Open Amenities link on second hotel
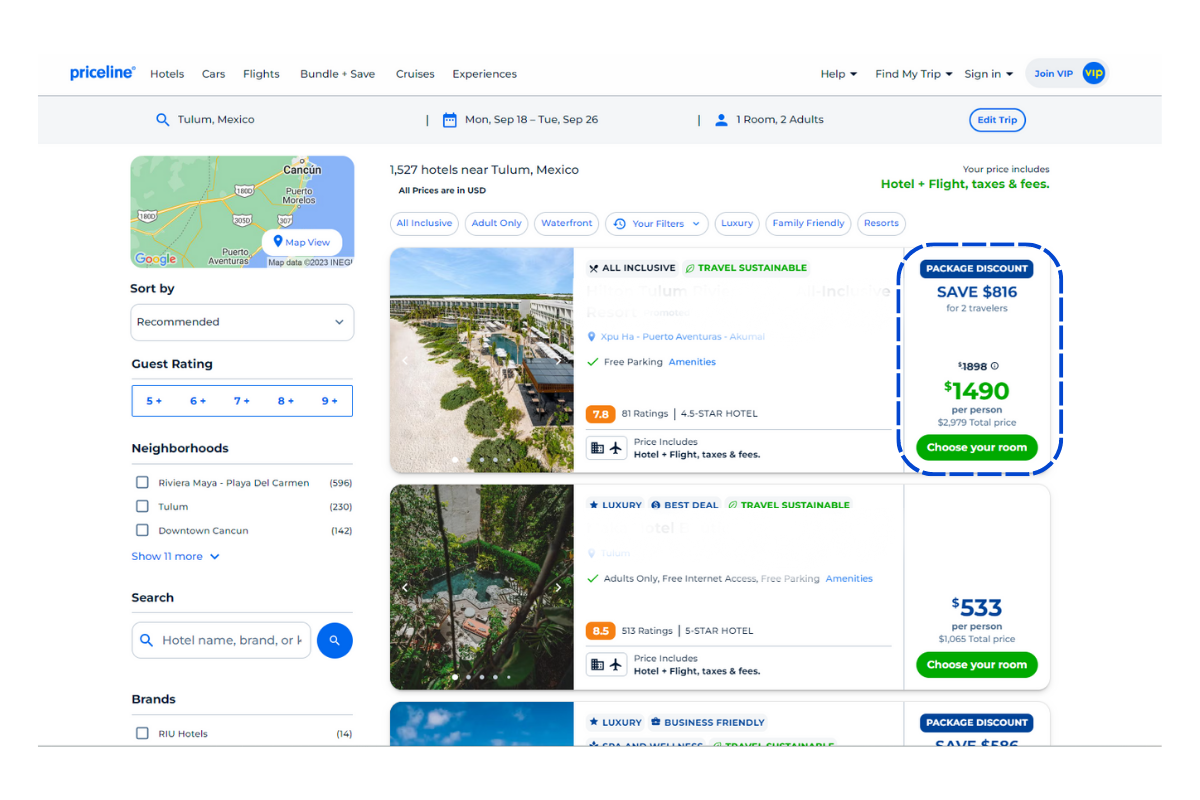The image size is (1200, 800). click(849, 579)
